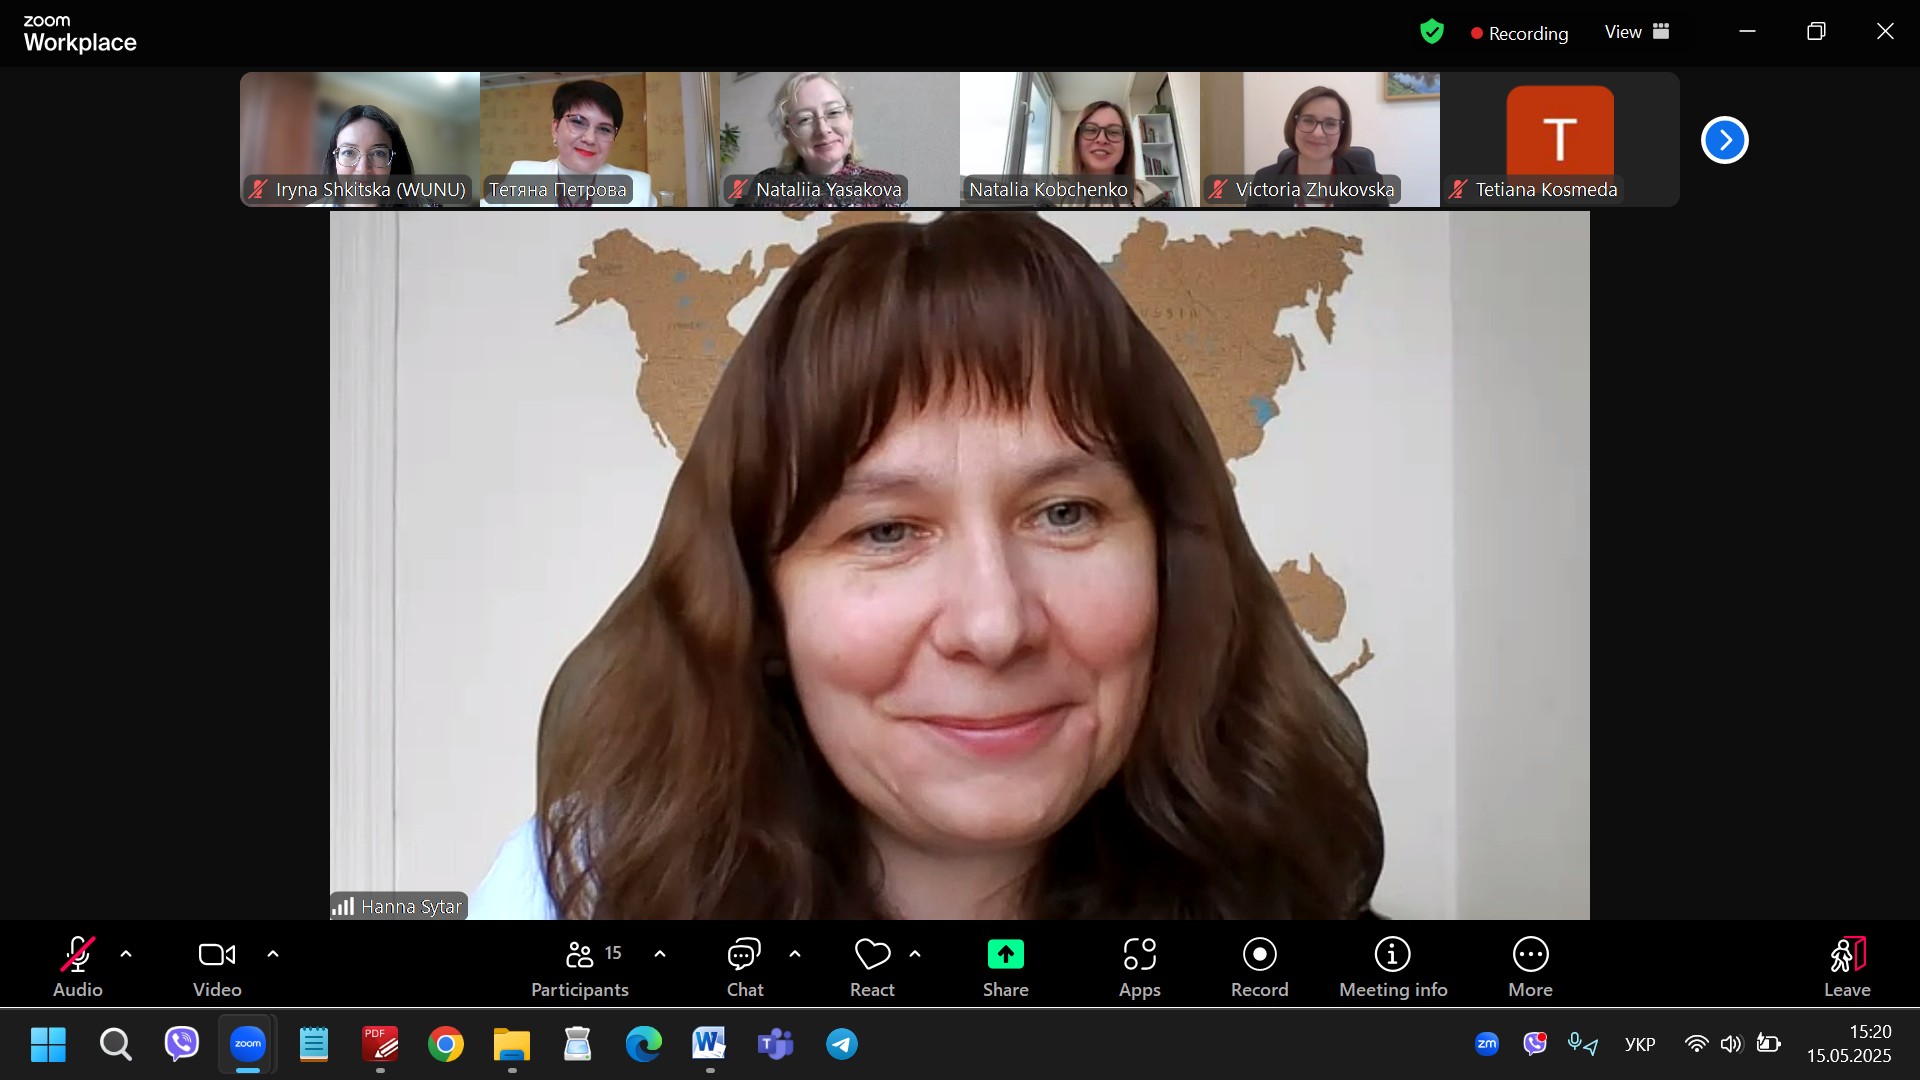This screenshot has height=1080, width=1920.
Task: Open Viber from taskbar
Action: 182,1045
